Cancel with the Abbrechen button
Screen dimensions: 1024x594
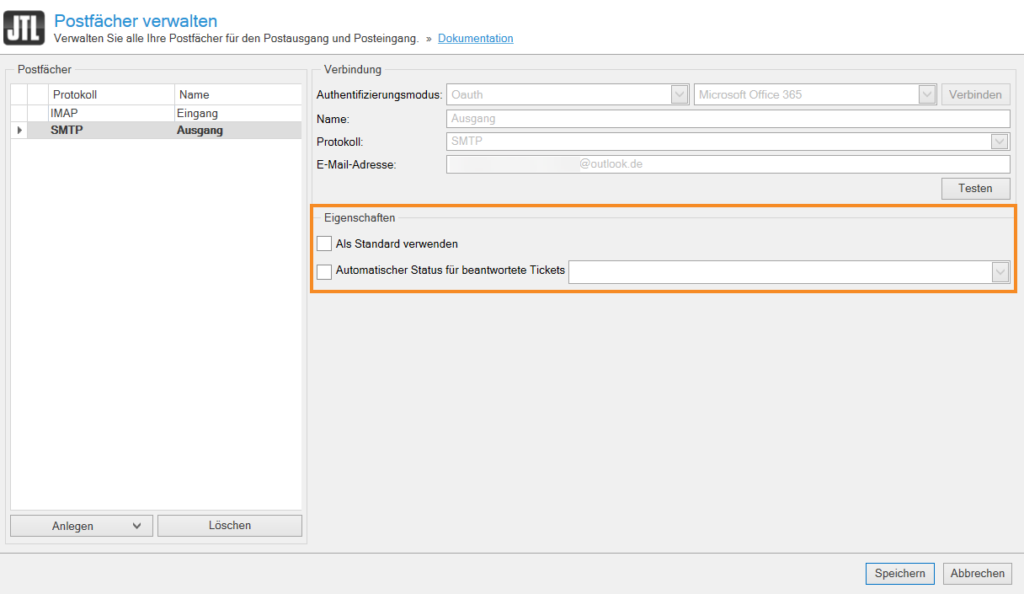click(x=977, y=573)
